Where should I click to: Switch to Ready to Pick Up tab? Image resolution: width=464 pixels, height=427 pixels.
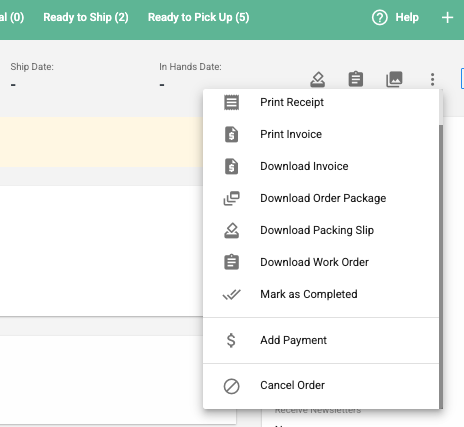(198, 17)
